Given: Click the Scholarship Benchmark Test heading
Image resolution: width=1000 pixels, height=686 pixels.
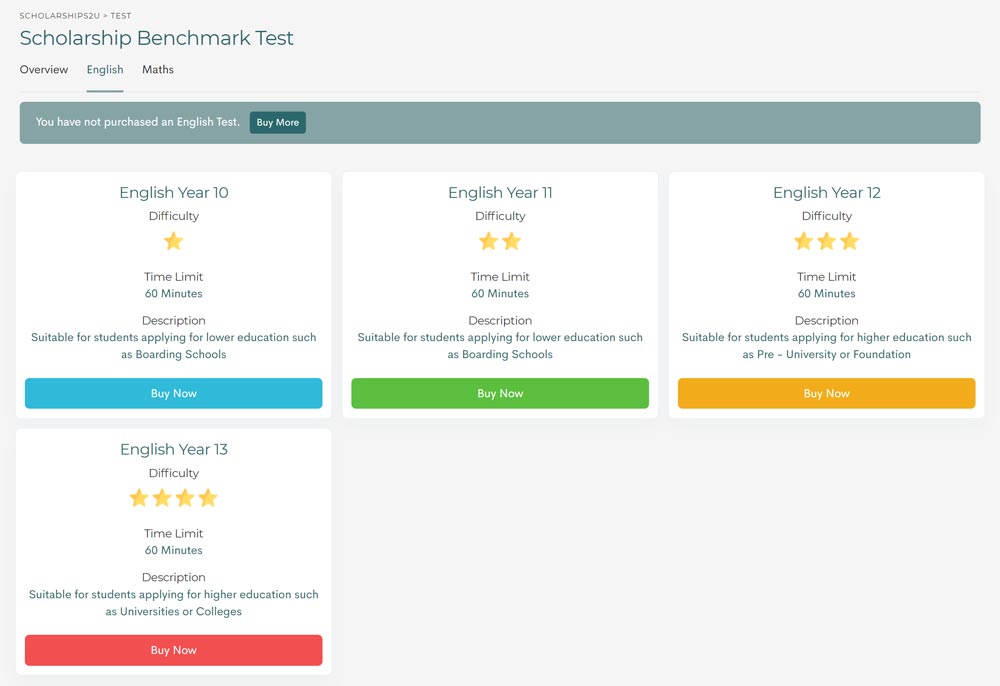Looking at the screenshot, I should click(x=156, y=38).
